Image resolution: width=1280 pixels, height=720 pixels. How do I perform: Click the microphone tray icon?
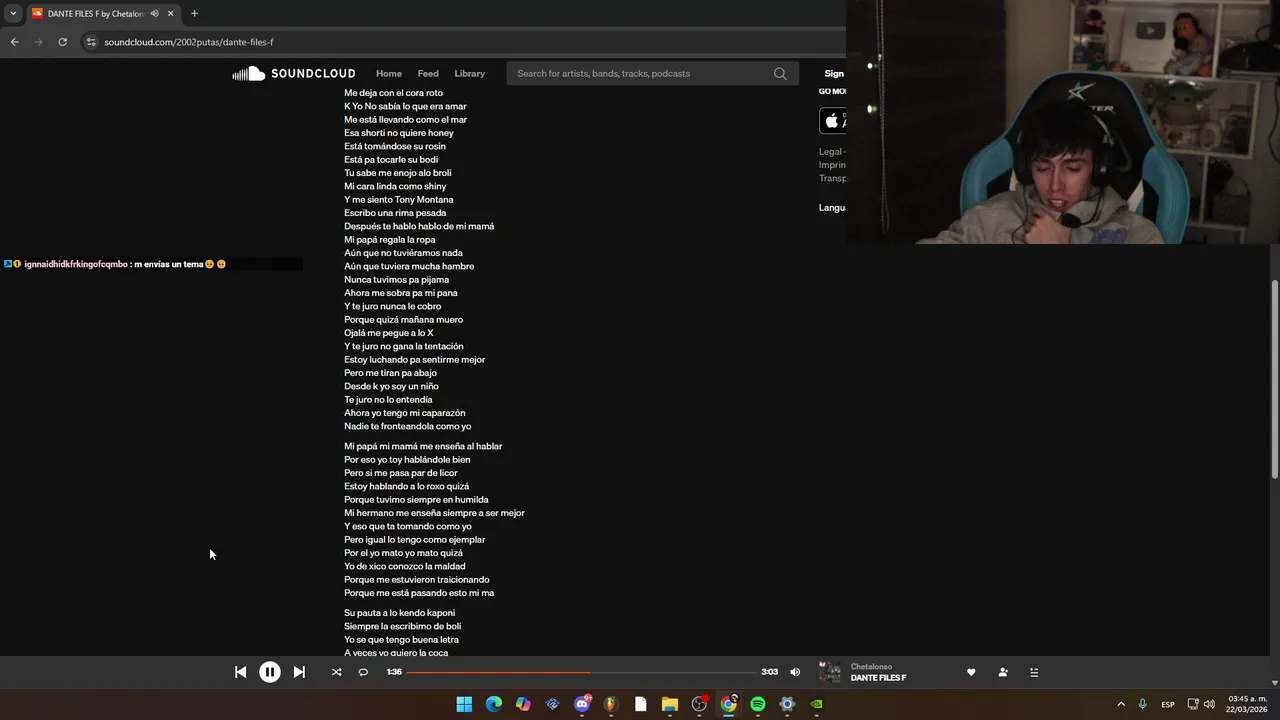point(1143,704)
